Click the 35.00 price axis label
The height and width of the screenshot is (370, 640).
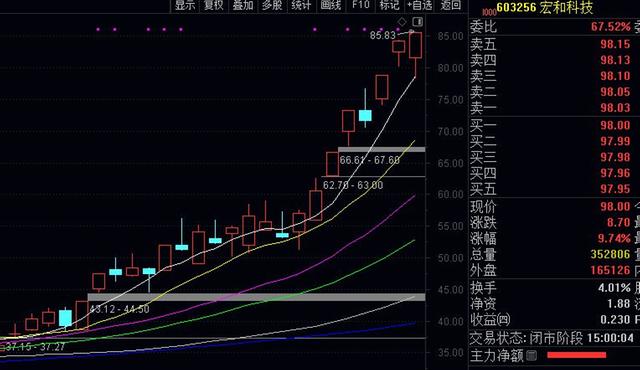click(x=451, y=353)
